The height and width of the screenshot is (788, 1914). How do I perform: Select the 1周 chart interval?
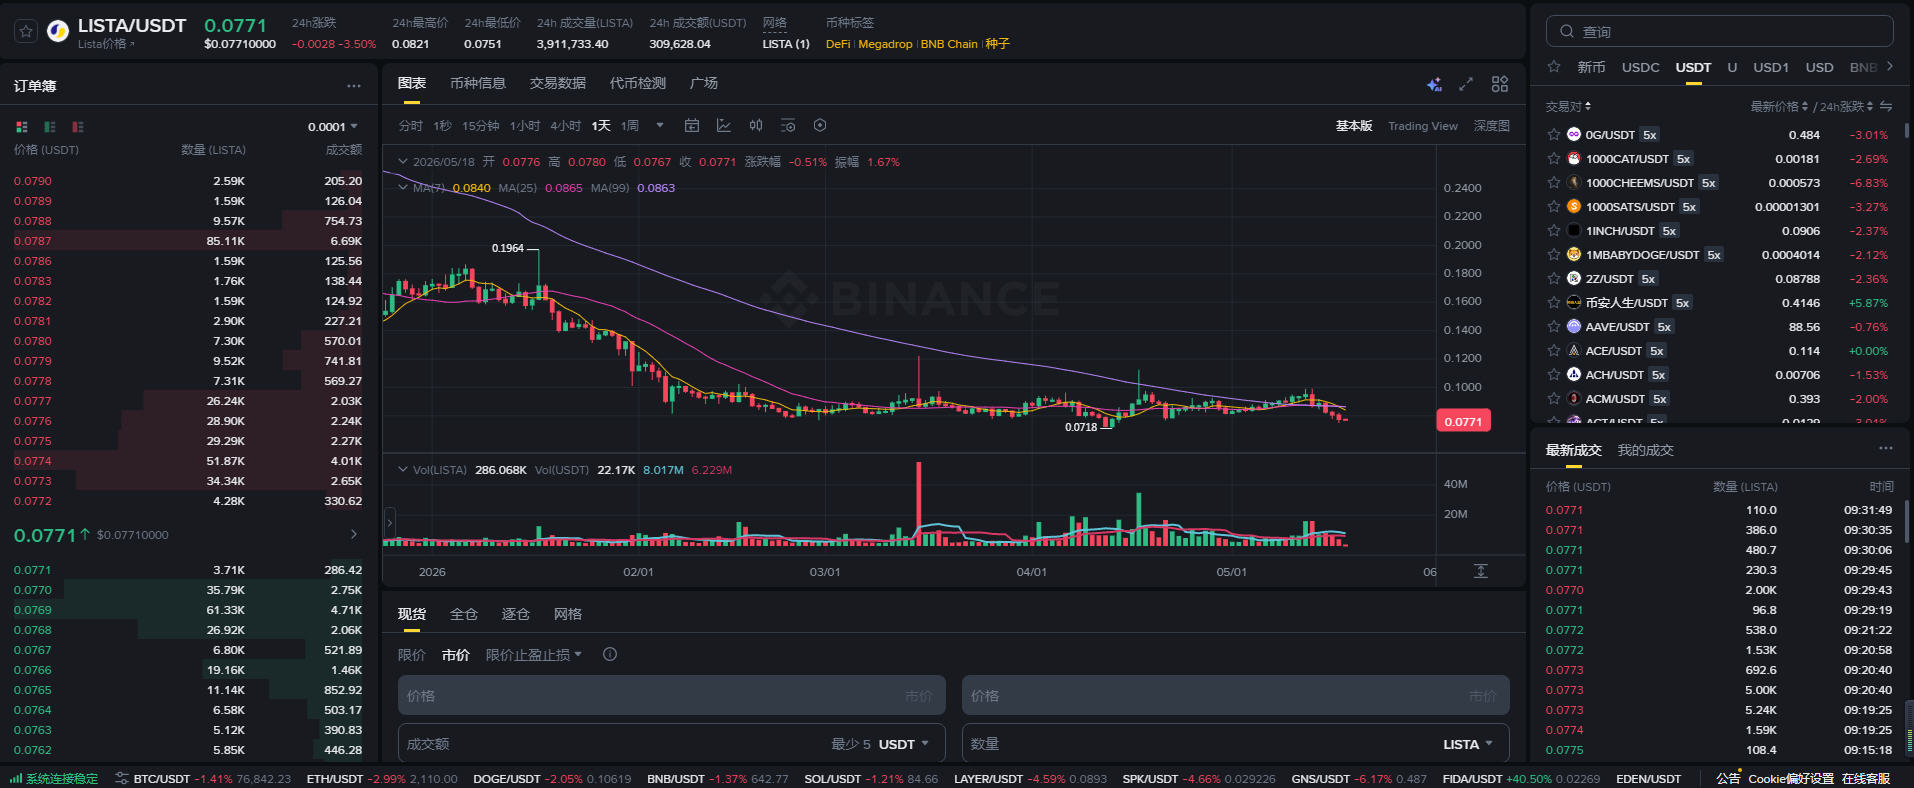pyautogui.click(x=630, y=126)
